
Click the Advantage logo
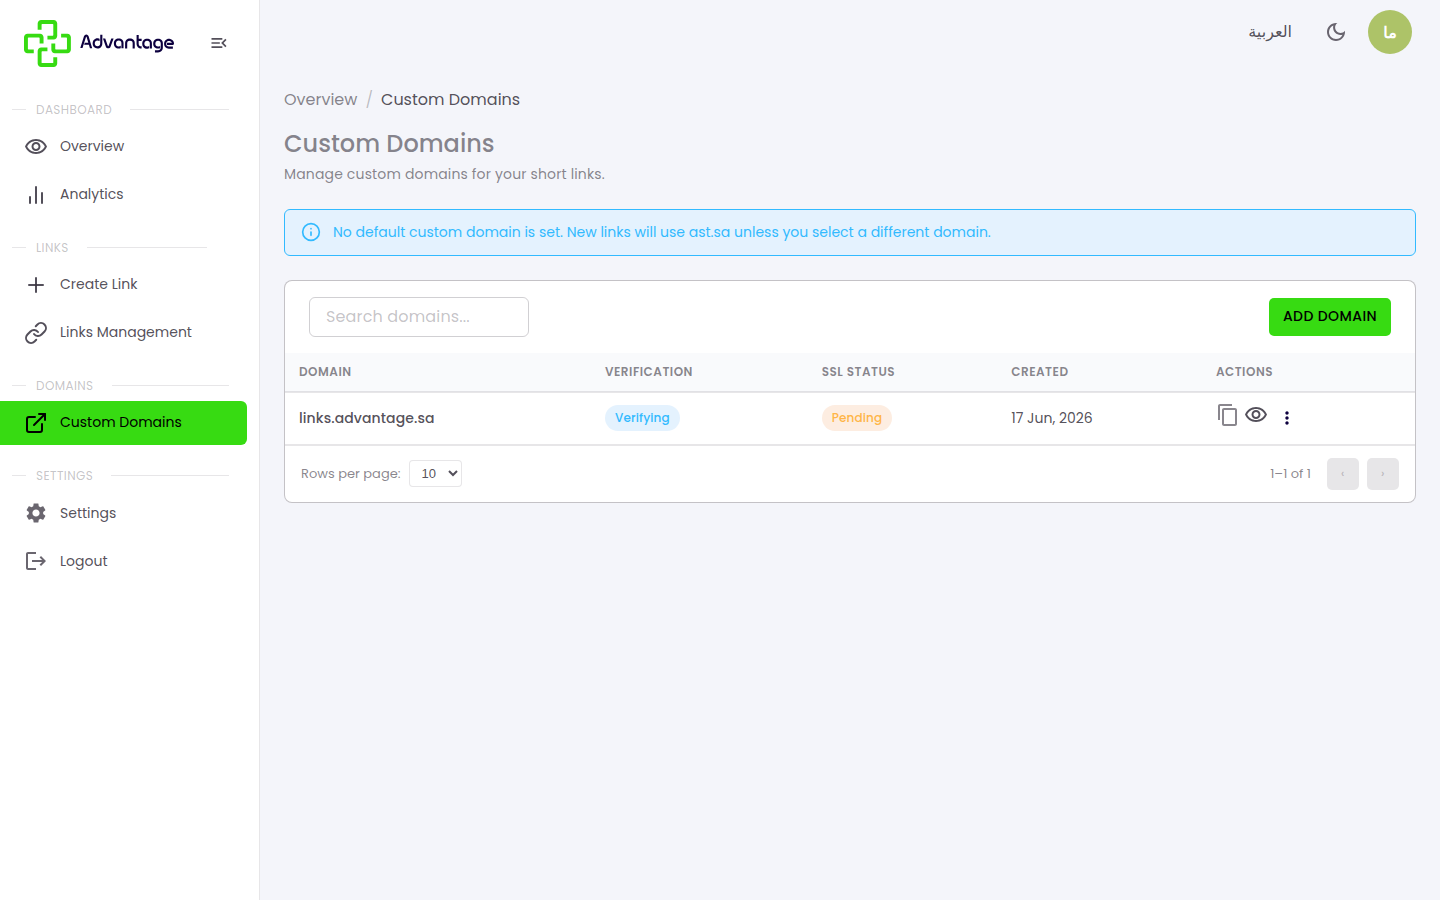[x=99, y=43]
